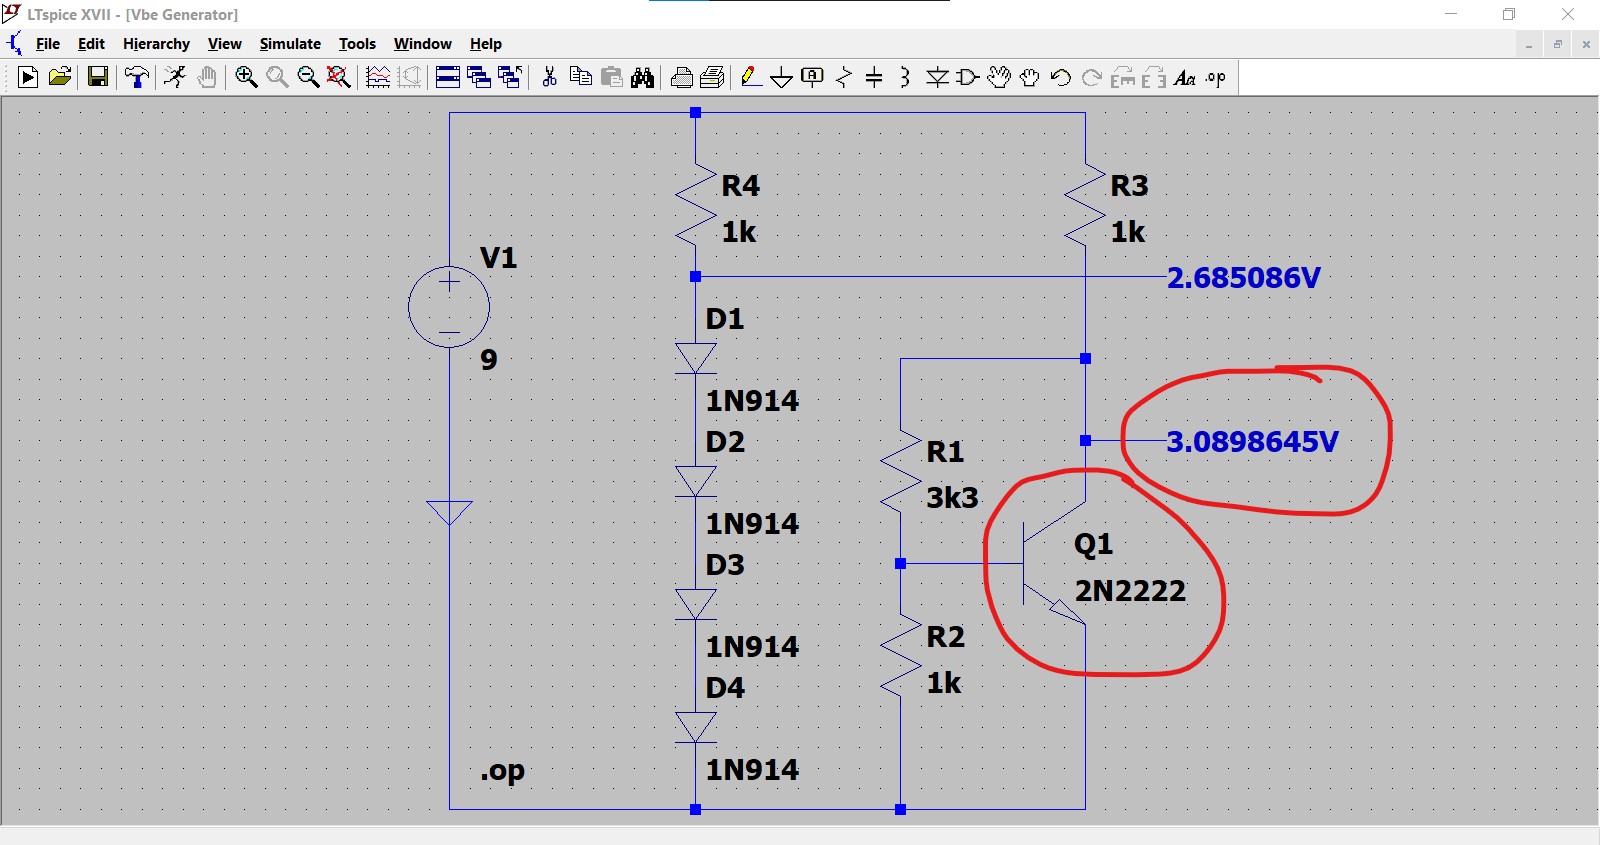Click the Close All Windows icon

510,77
